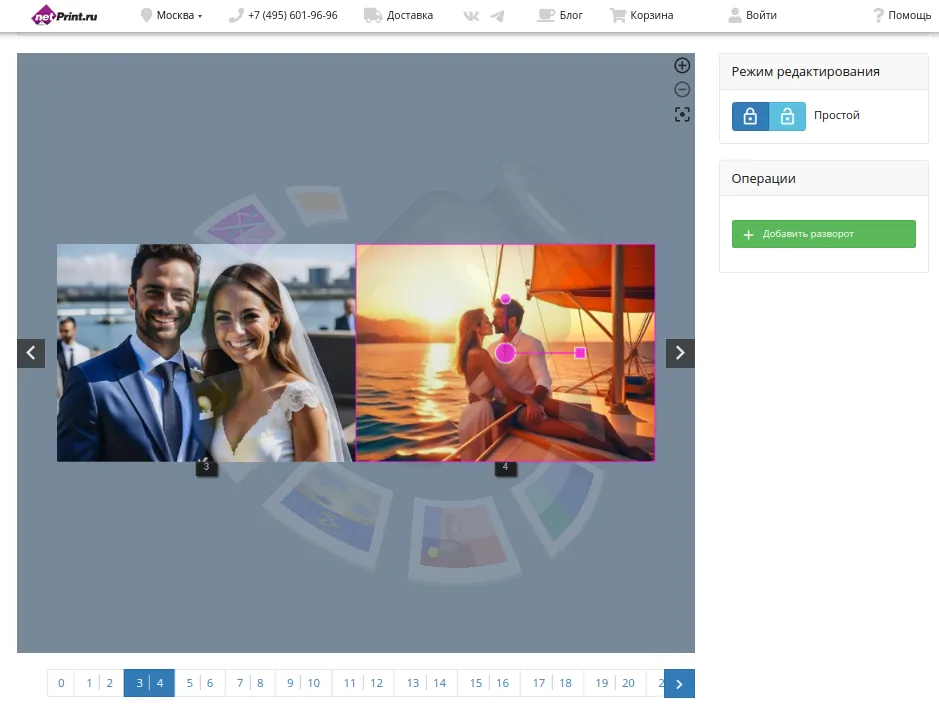
Task: Click the pink circular handle on the photo
Action: (x=506, y=352)
